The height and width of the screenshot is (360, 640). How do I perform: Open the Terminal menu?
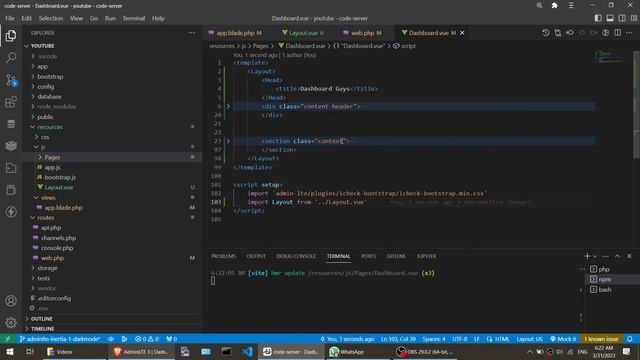point(133,18)
